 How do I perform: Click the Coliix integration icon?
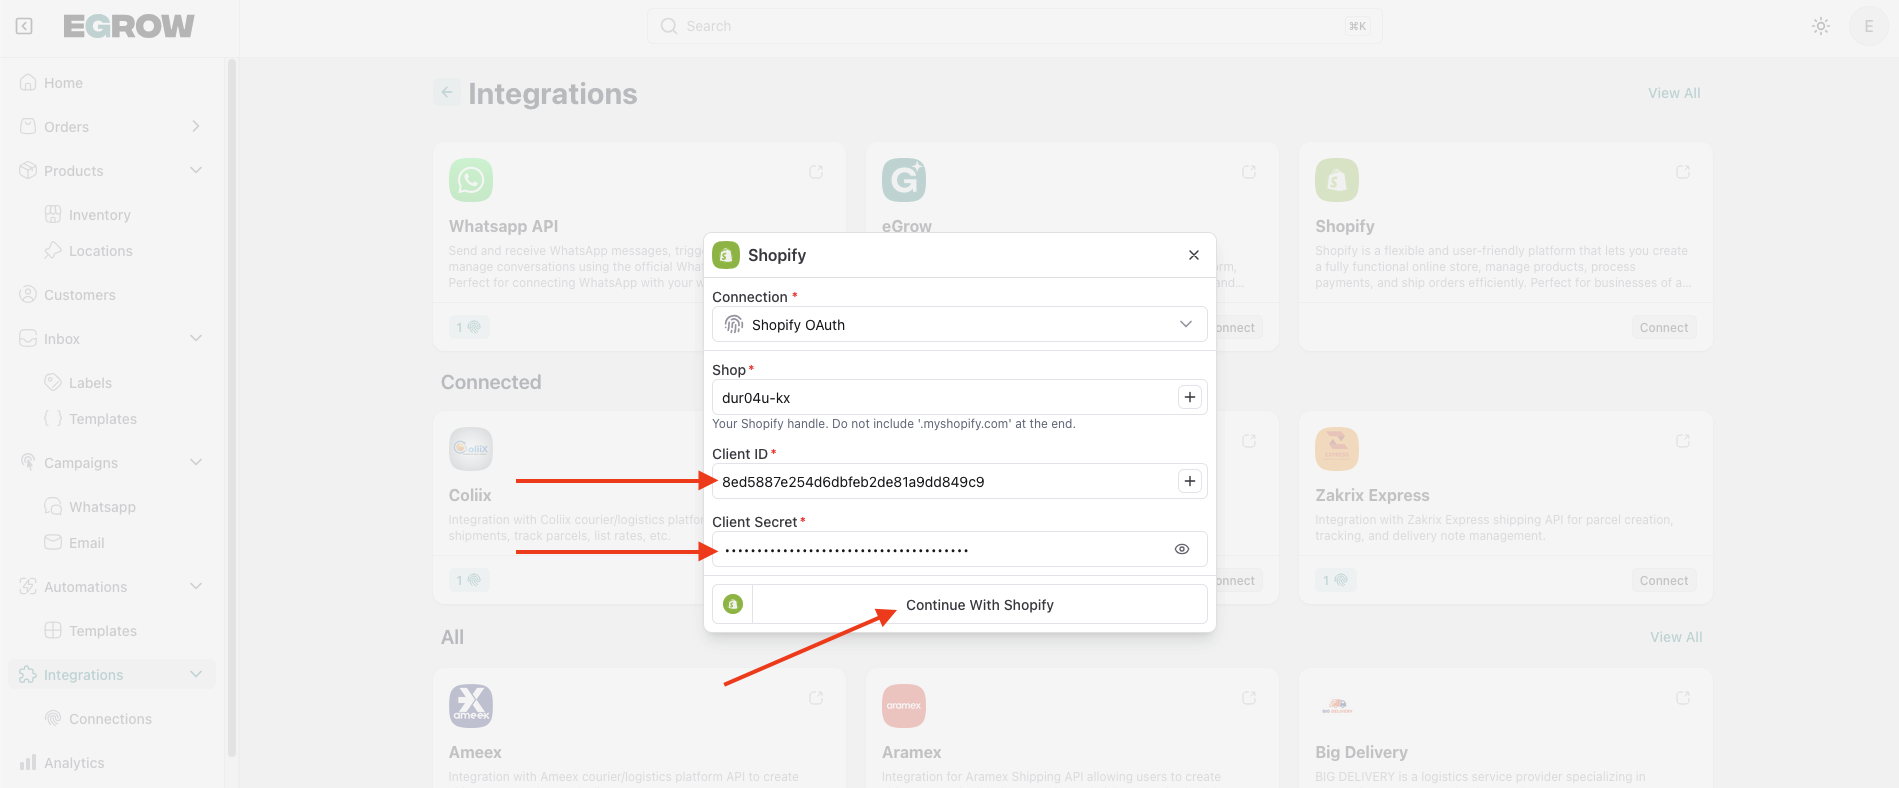471,449
